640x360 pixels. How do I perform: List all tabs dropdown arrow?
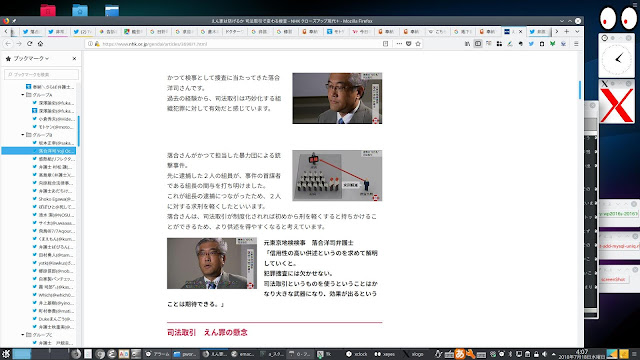577,31
